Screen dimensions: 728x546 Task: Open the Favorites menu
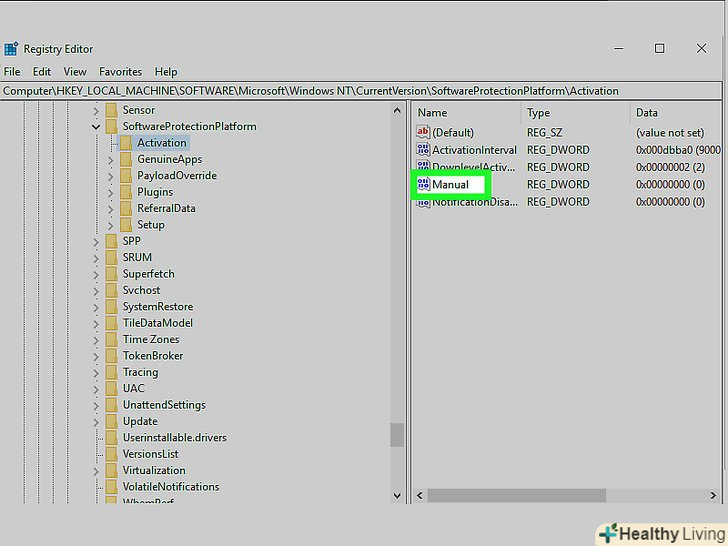tap(120, 72)
